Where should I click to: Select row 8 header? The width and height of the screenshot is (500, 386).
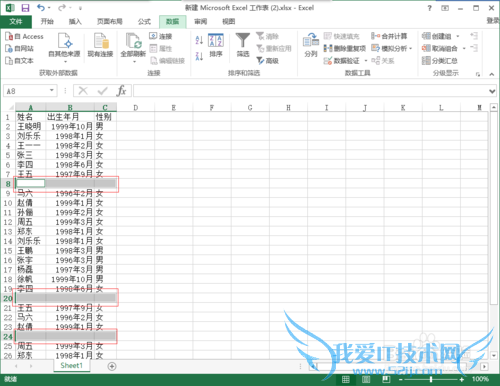coord(8,184)
